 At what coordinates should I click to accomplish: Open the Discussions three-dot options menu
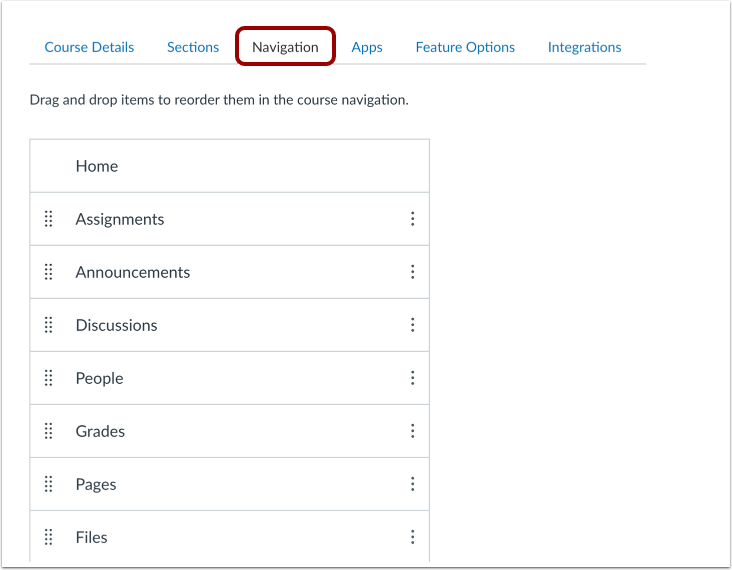[x=412, y=324]
